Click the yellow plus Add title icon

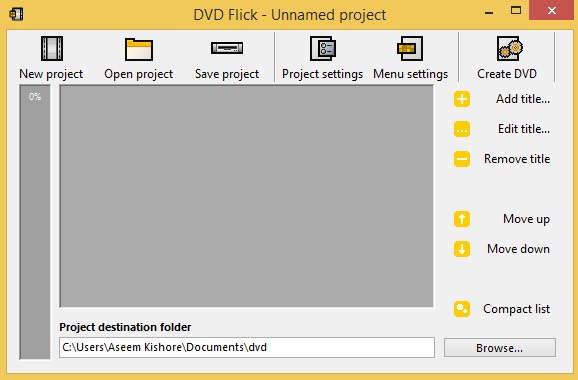tap(462, 99)
